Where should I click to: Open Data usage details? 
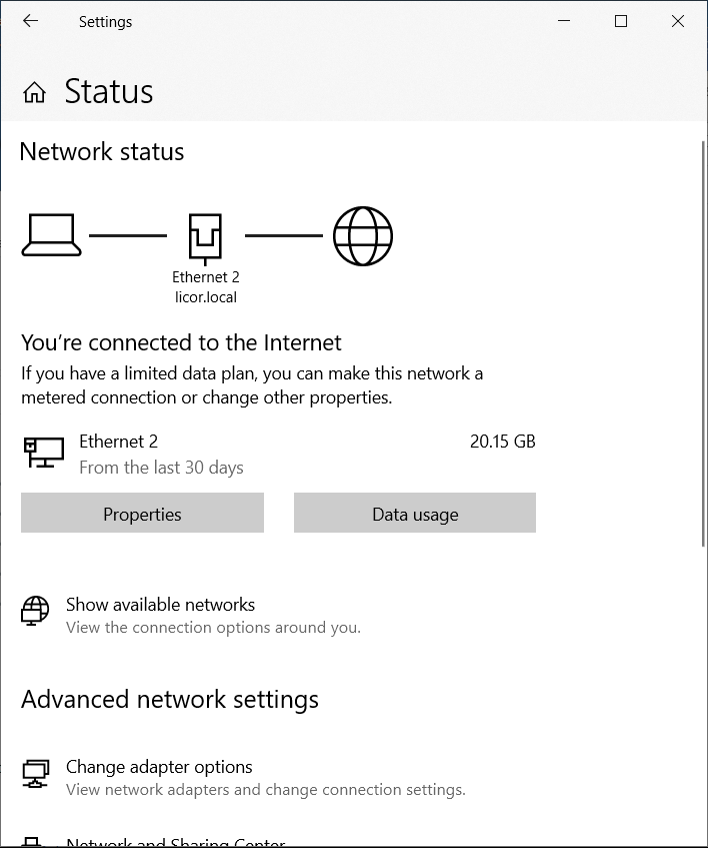click(x=415, y=513)
